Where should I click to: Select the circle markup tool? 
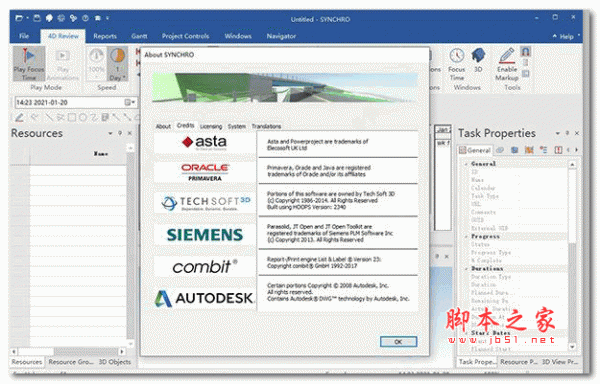pyautogui.click(x=82, y=118)
